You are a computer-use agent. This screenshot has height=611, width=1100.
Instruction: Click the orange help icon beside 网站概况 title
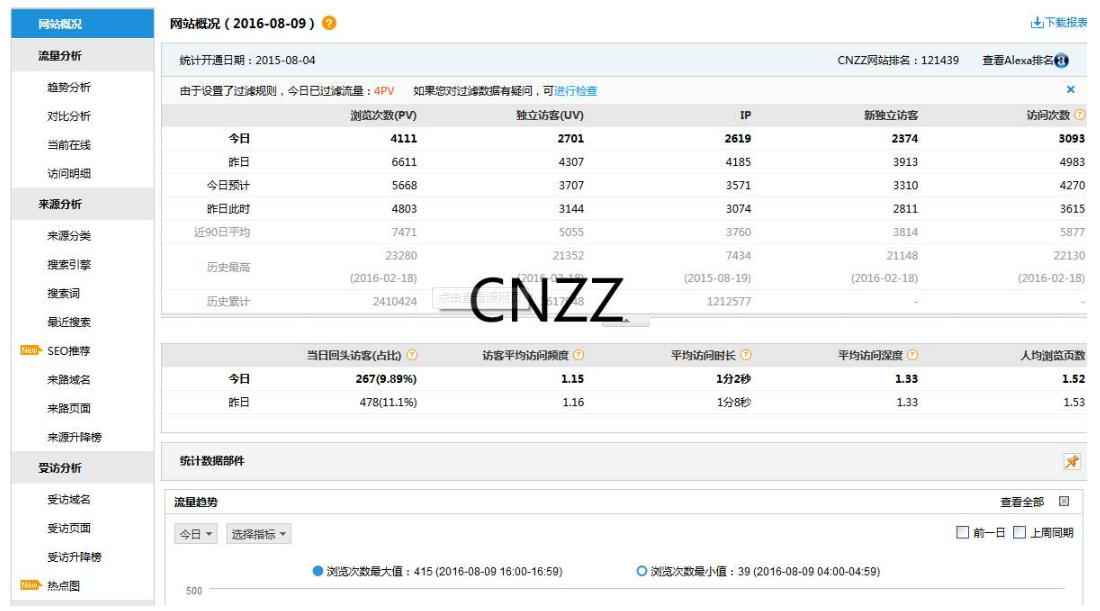click(x=329, y=23)
